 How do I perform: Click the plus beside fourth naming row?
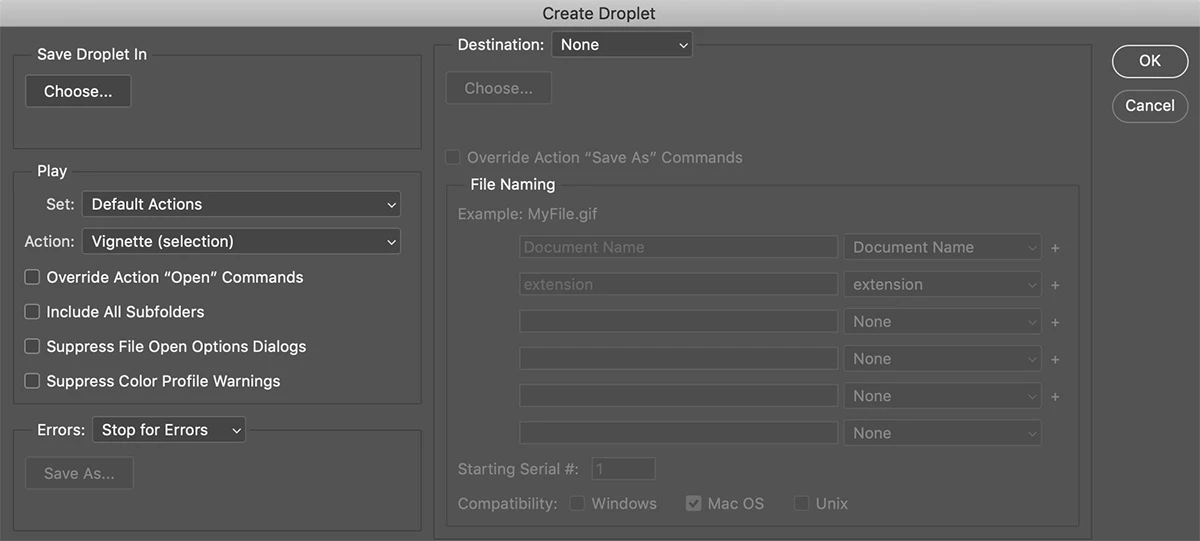pyautogui.click(x=1055, y=360)
